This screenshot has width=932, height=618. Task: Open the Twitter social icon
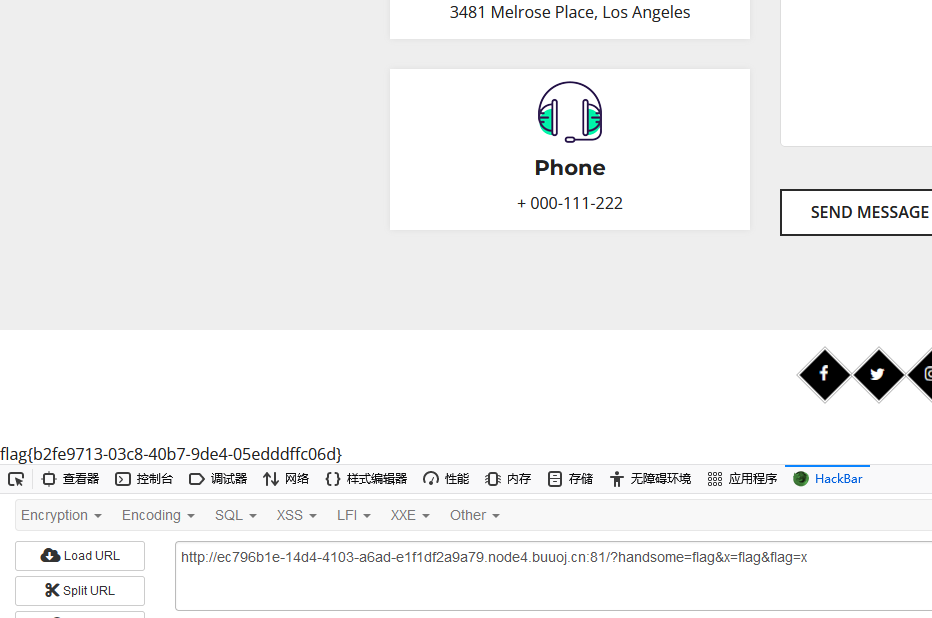click(x=877, y=374)
